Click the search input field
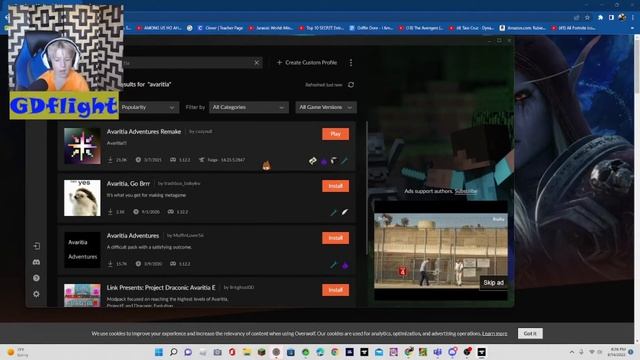Screen dimensions: 640x360 coord(188,62)
